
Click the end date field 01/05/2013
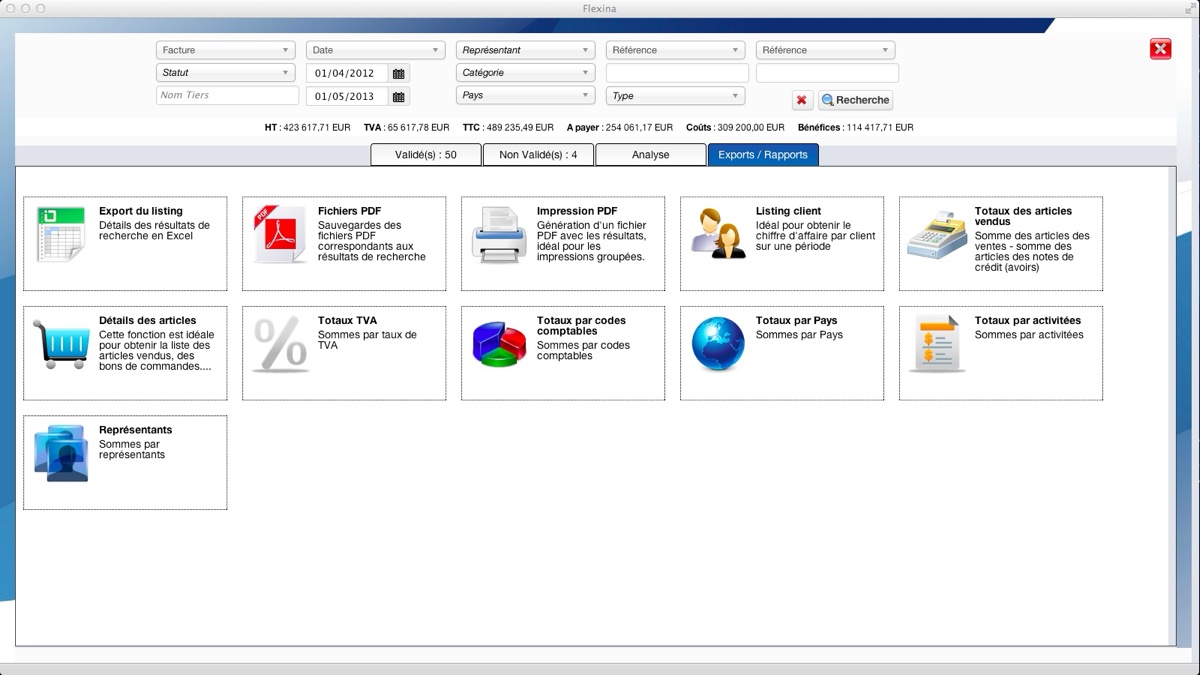347,97
